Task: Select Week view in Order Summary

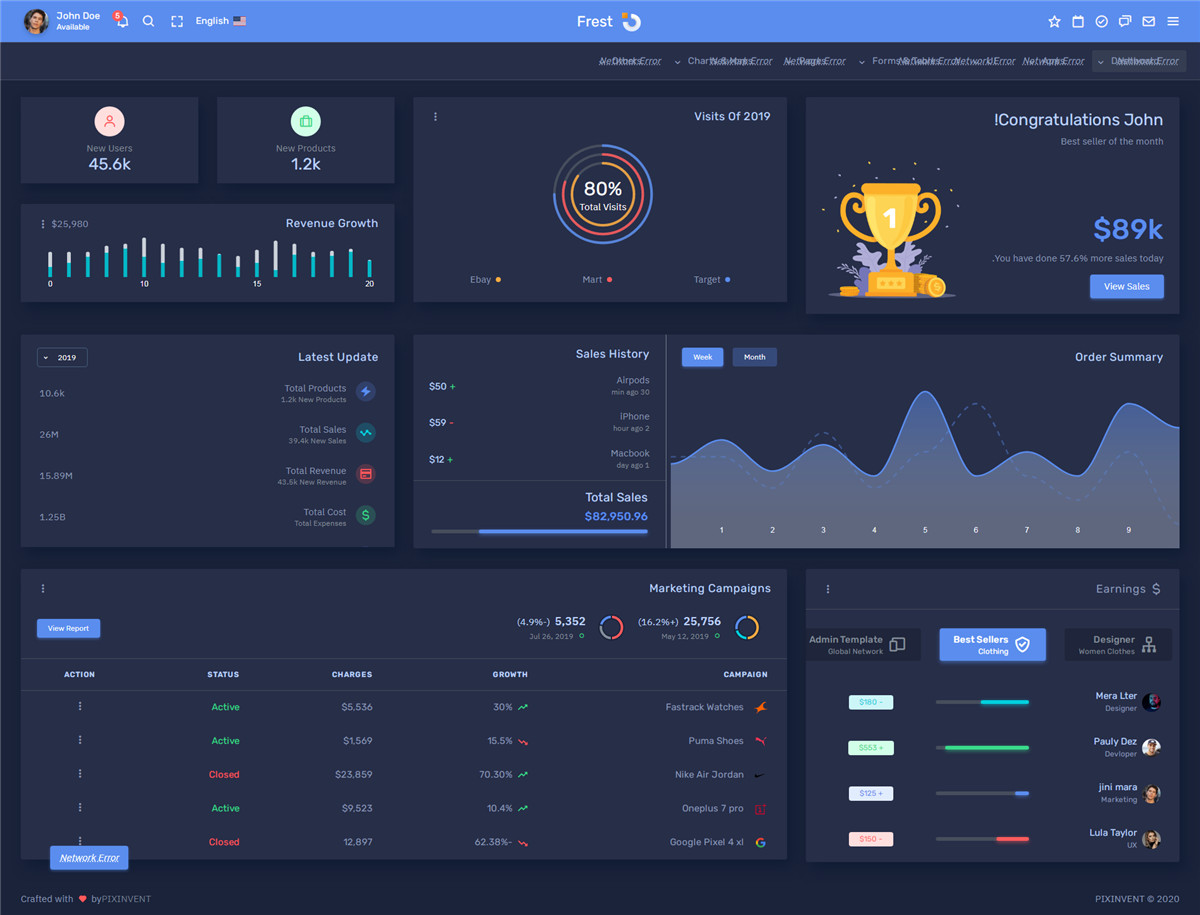Action: point(703,357)
